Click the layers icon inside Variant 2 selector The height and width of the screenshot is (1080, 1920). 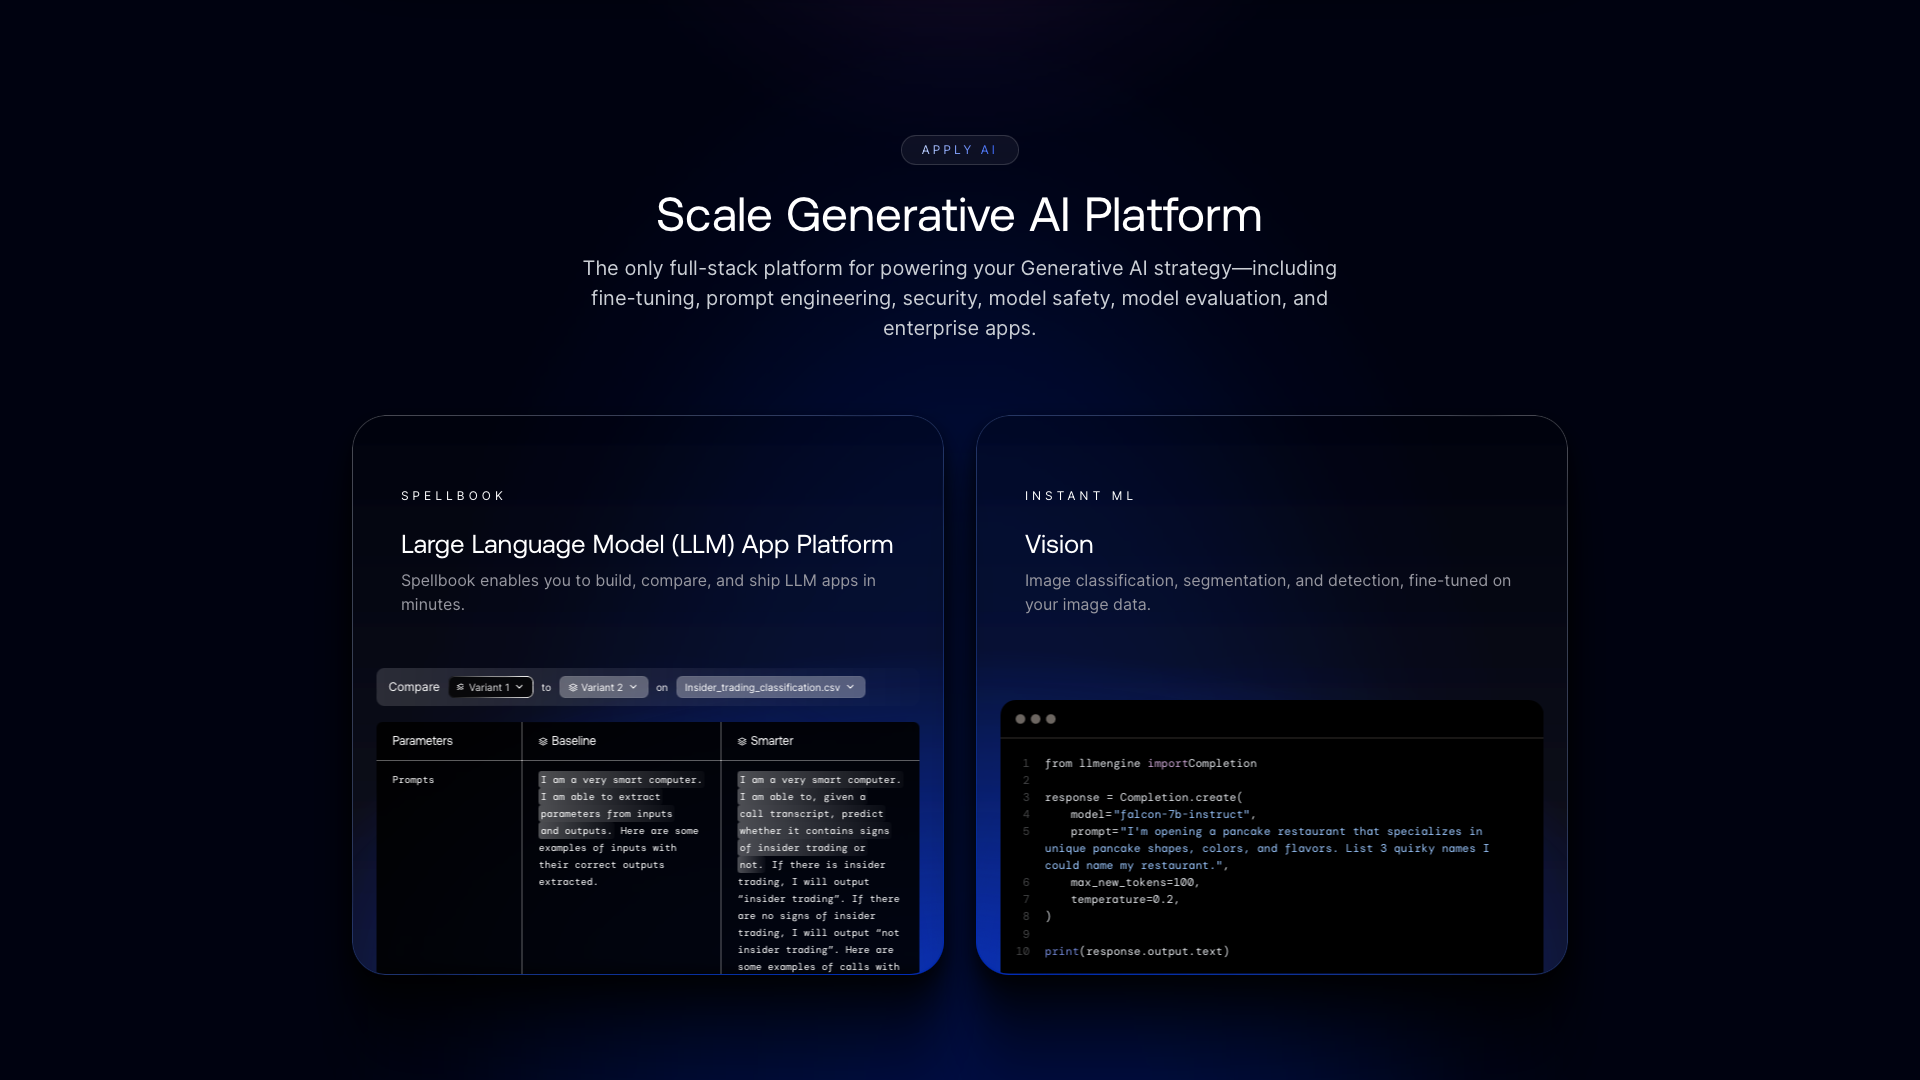573,688
